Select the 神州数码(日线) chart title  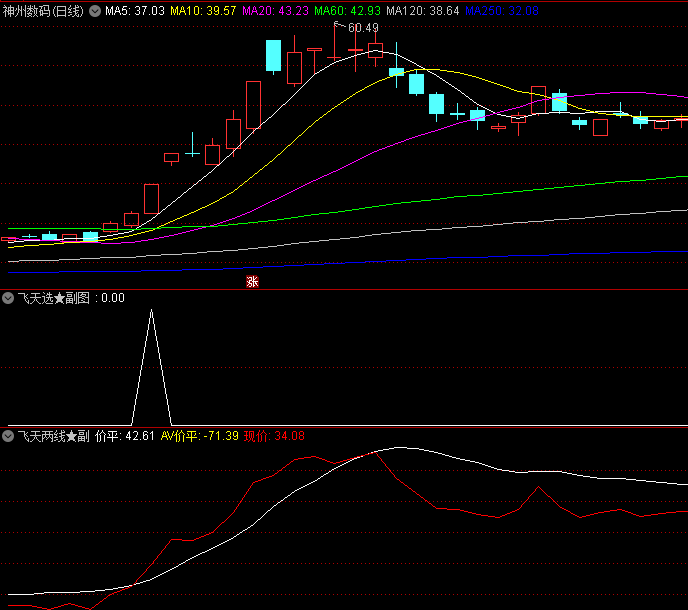tap(43, 11)
